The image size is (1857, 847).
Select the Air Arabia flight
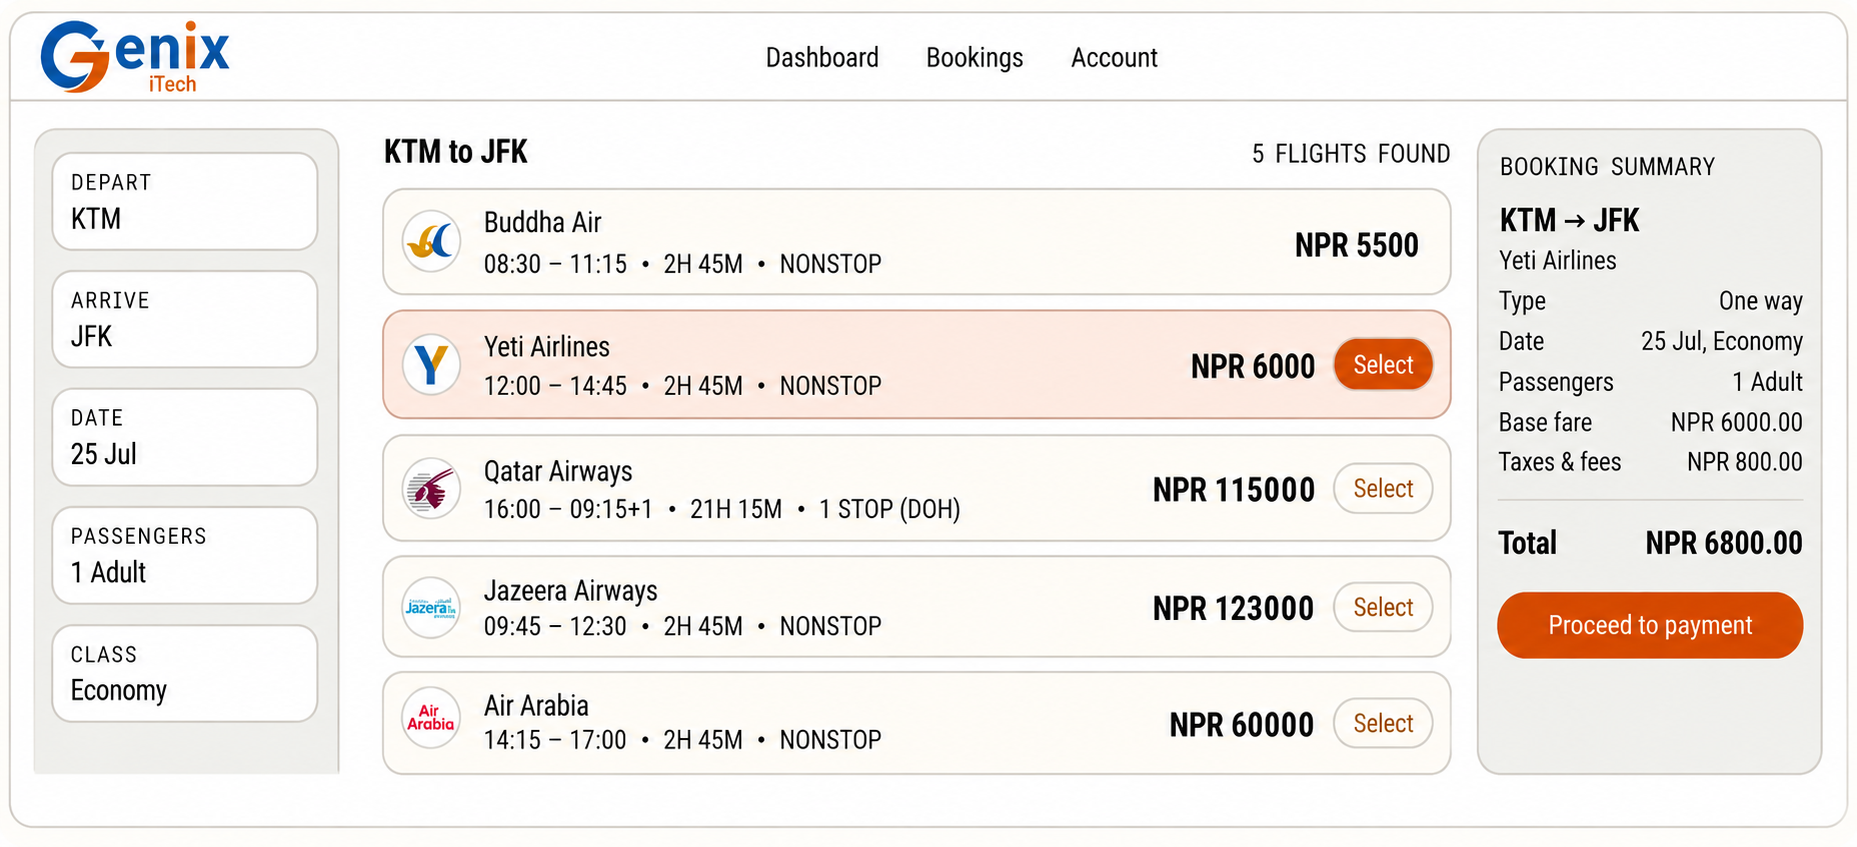click(1383, 723)
